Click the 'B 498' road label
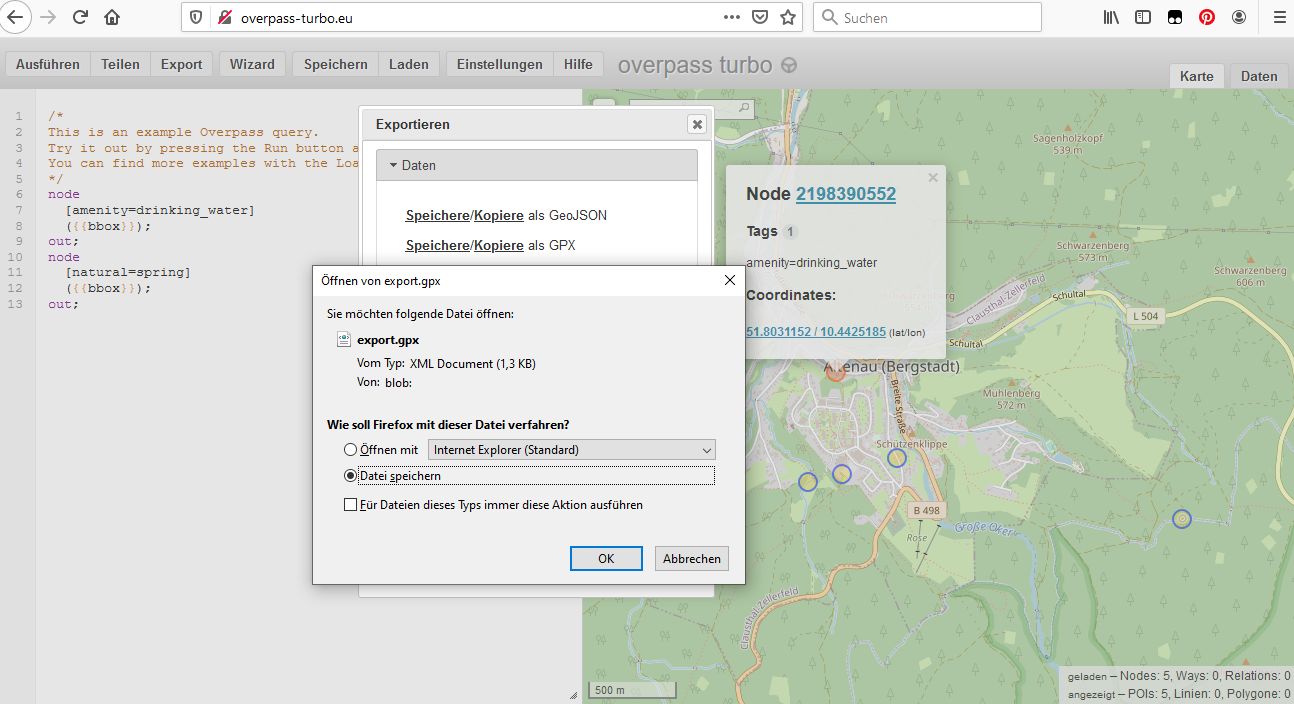Screen dimensions: 1294x704 [927, 511]
